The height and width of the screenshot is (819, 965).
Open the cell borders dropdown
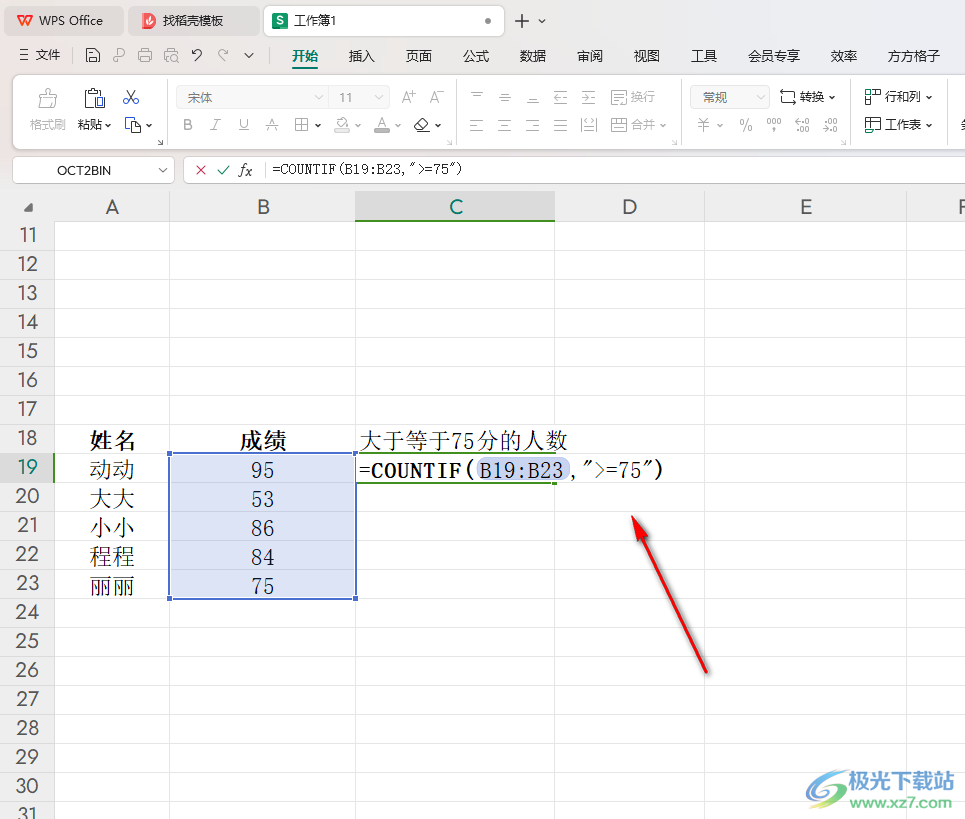[x=318, y=126]
